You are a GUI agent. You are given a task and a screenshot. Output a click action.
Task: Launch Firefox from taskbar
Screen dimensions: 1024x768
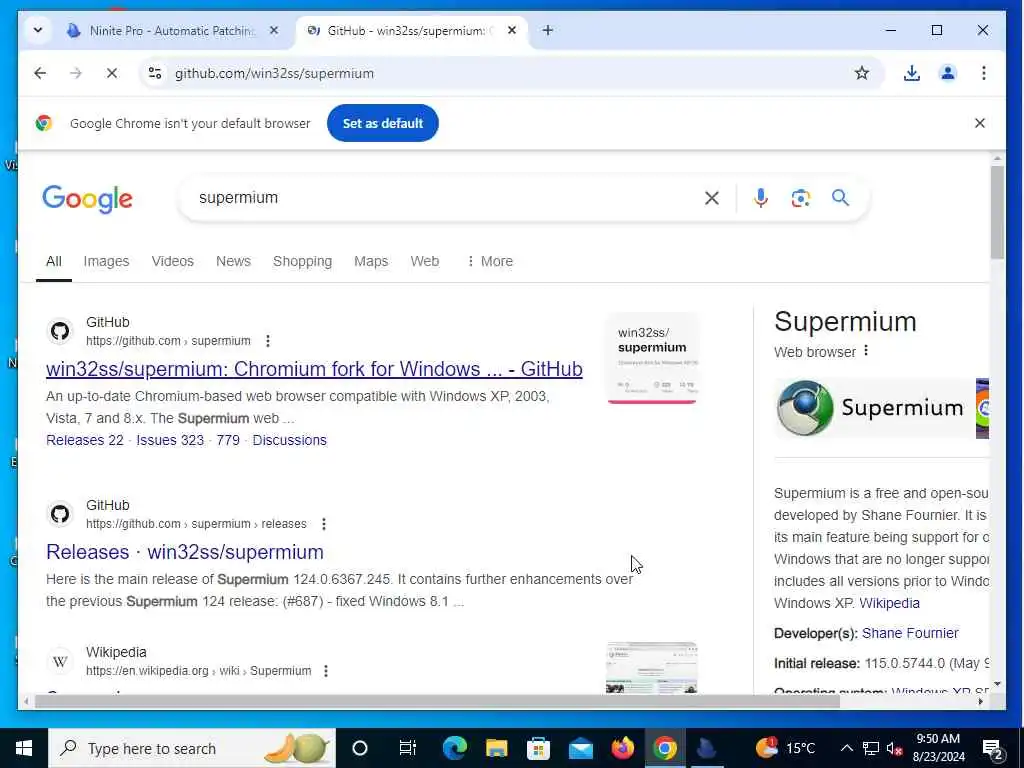[622, 748]
